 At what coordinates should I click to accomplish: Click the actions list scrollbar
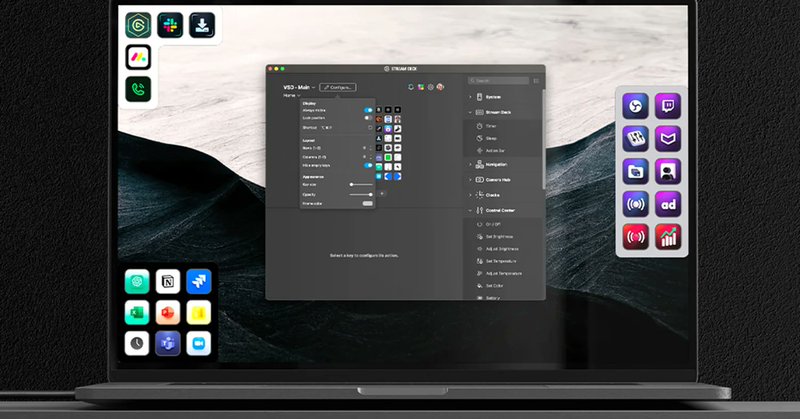[x=544, y=140]
